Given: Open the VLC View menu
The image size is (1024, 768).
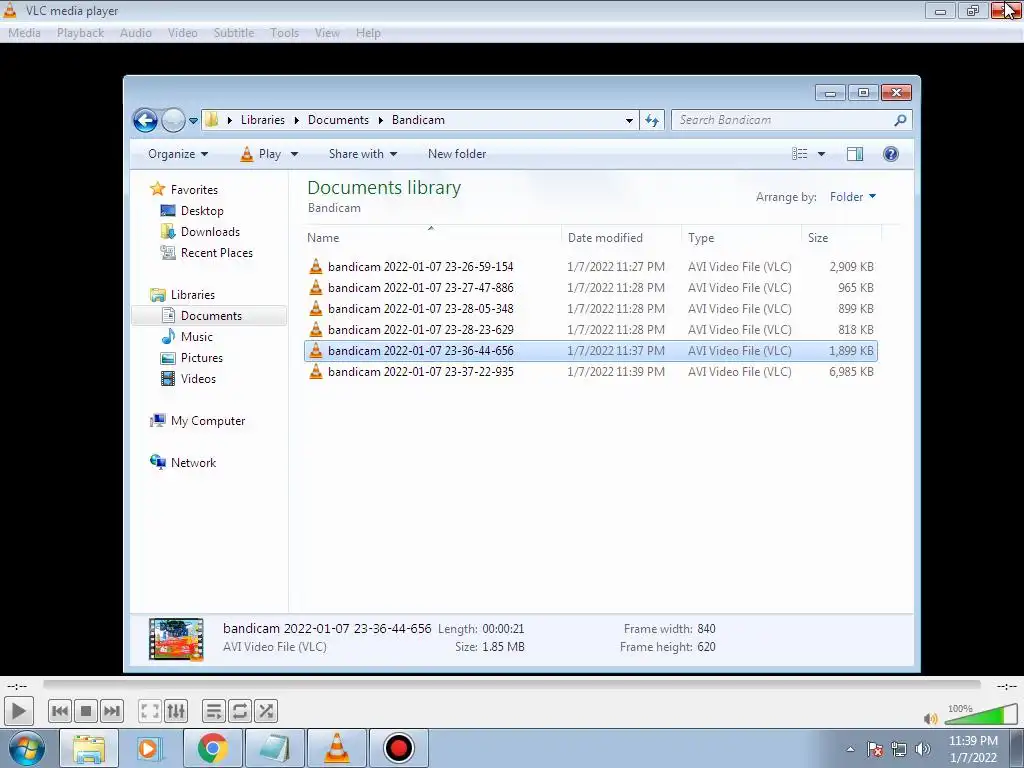Looking at the screenshot, I should point(327,33).
